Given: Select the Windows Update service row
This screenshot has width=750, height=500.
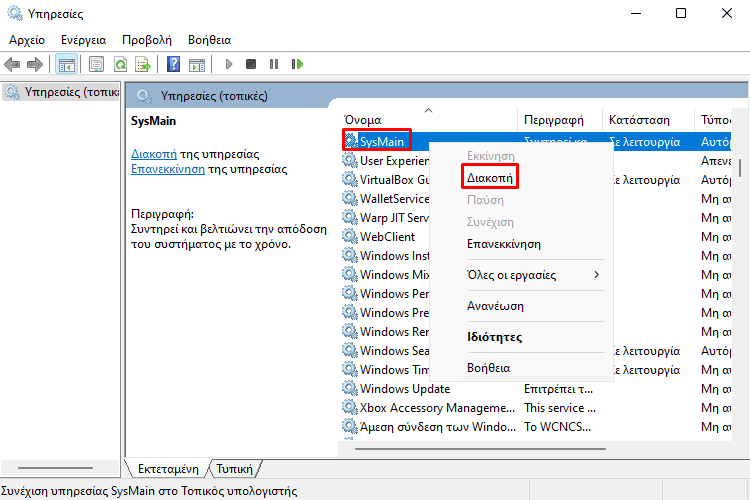Looking at the screenshot, I should click(x=537, y=388).
